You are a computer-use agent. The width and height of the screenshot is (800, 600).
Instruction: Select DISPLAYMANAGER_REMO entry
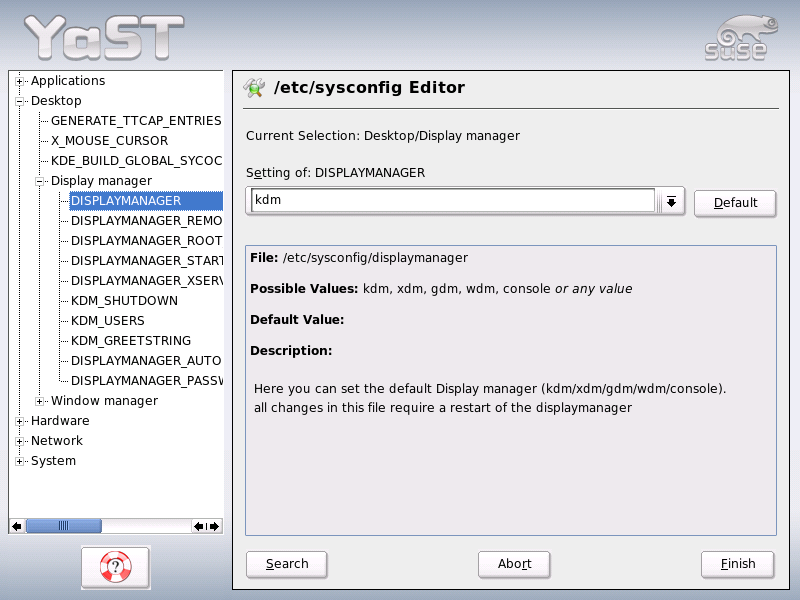[x=146, y=221]
